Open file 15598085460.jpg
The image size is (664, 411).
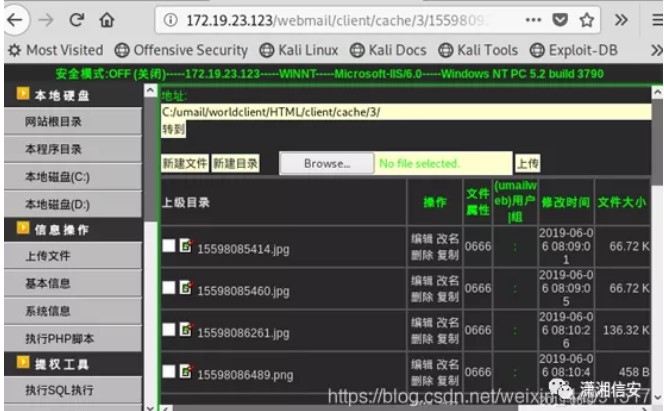click(x=243, y=291)
